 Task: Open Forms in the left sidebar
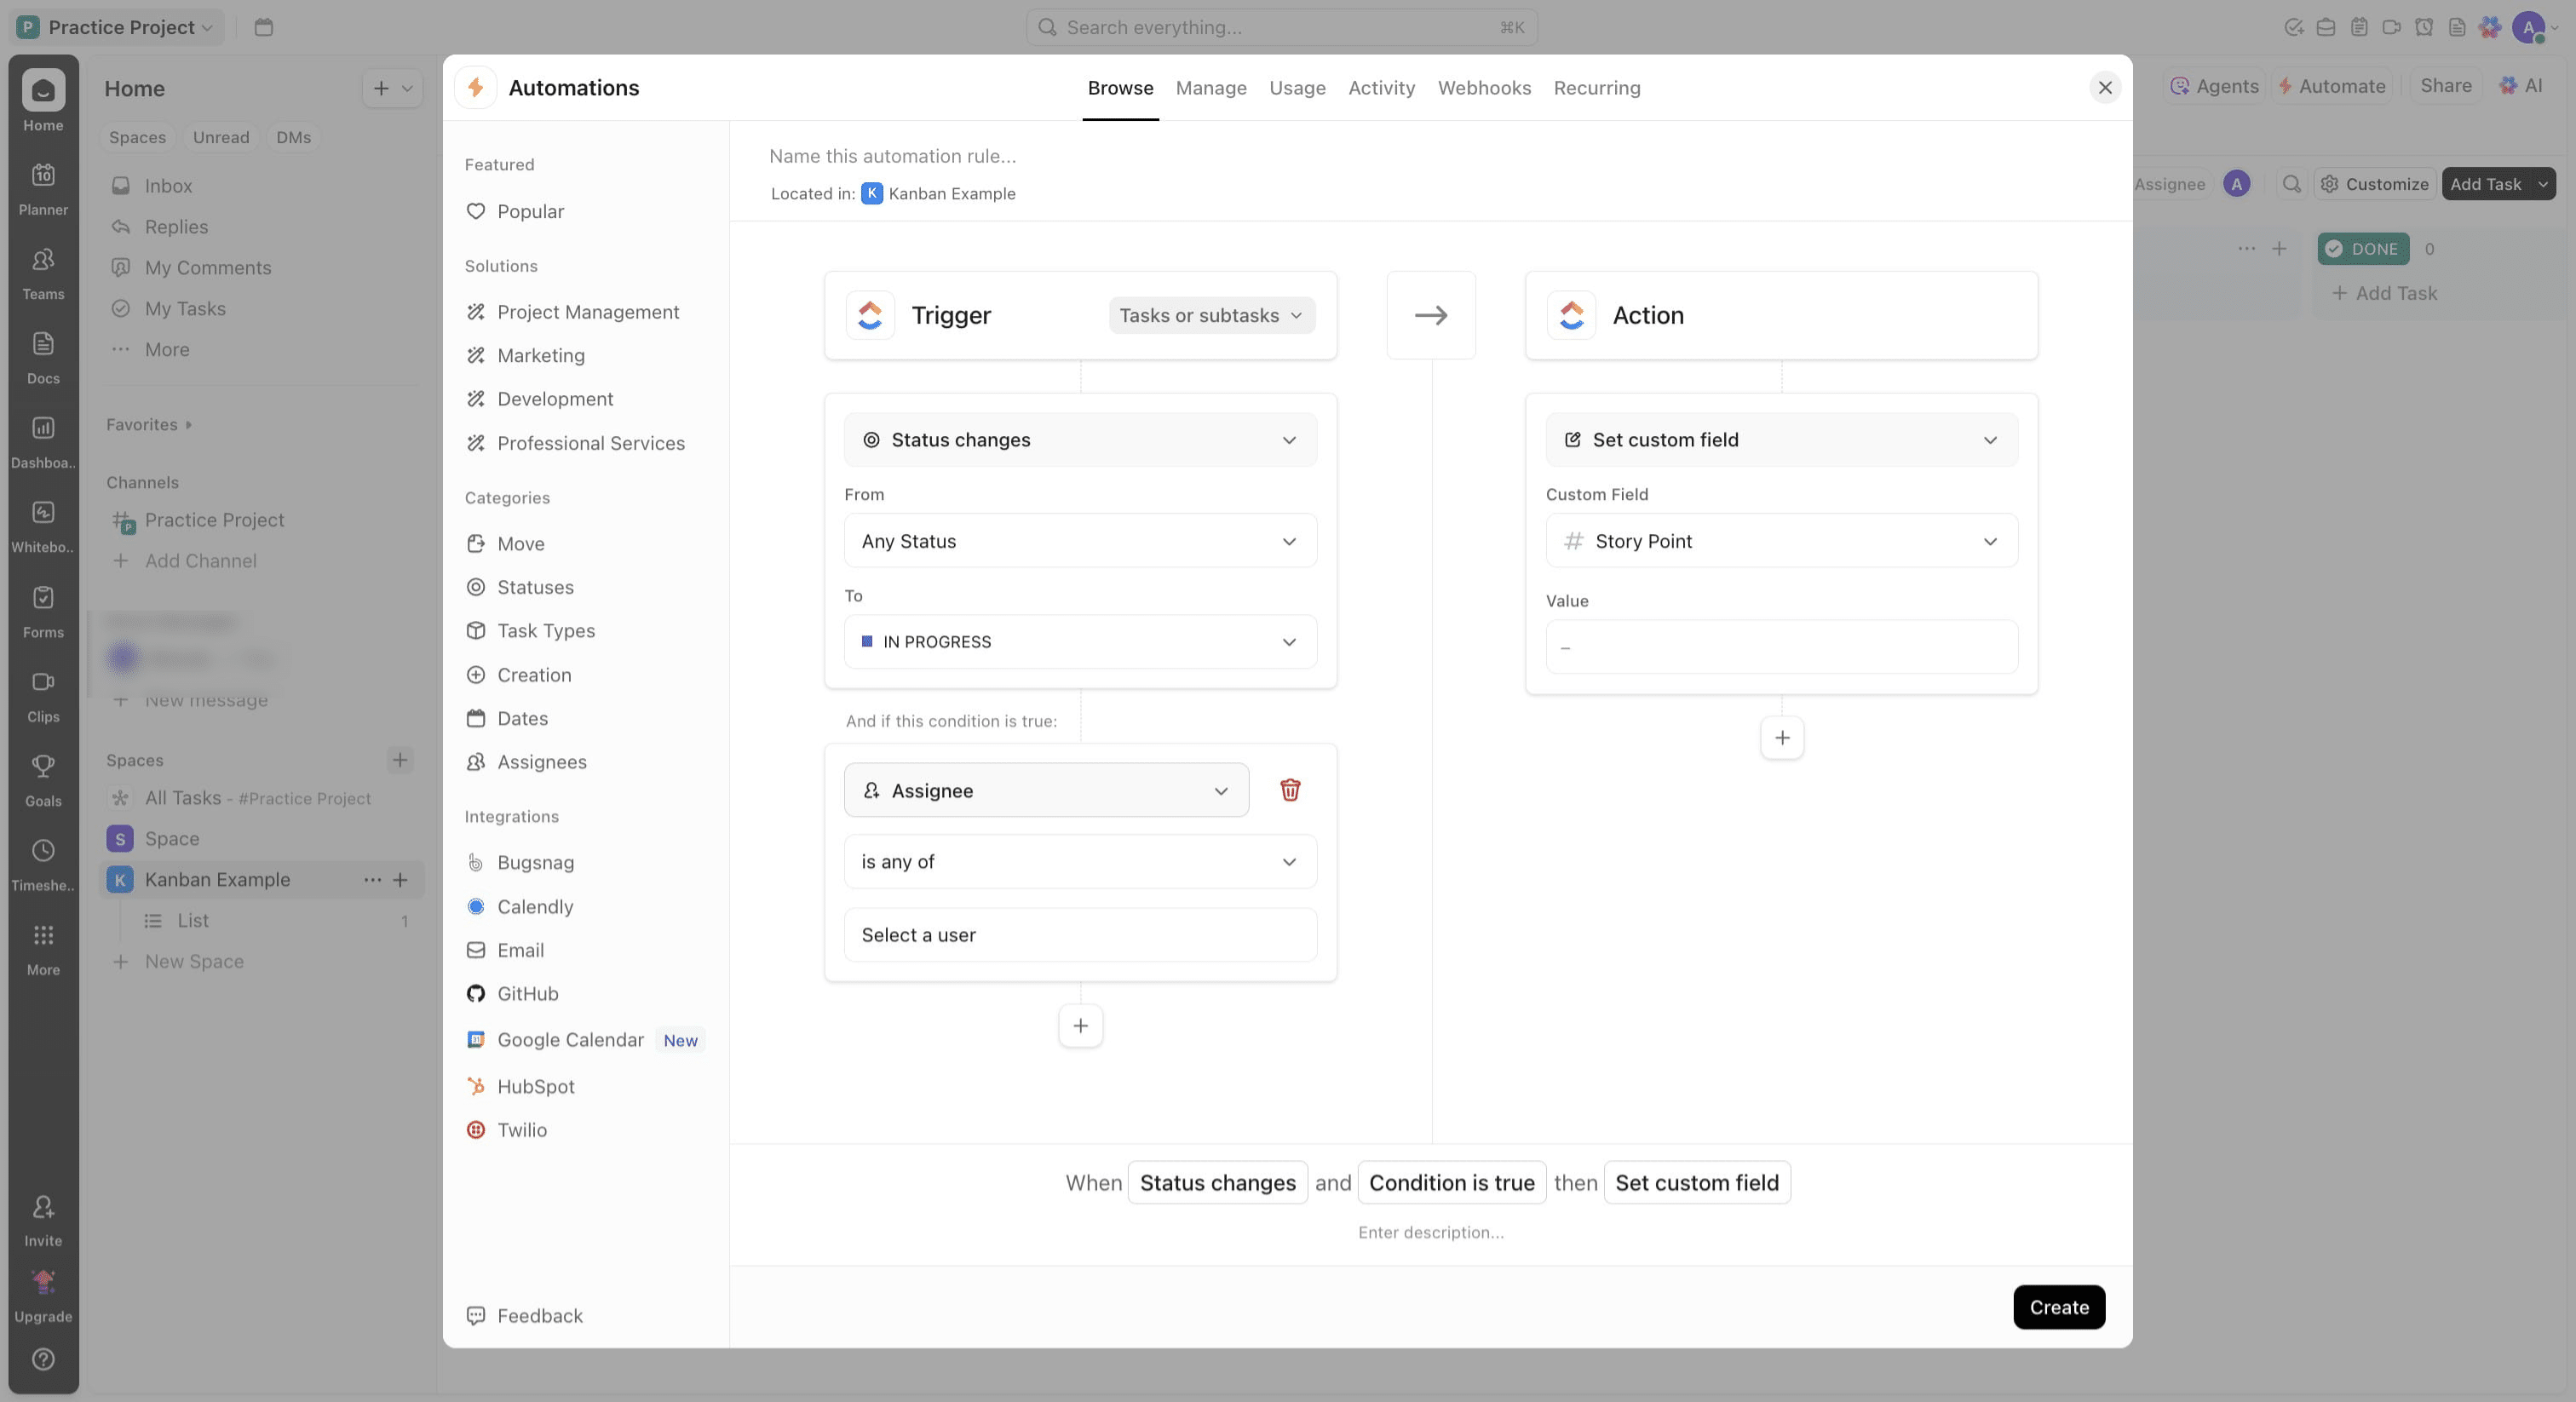click(x=43, y=611)
